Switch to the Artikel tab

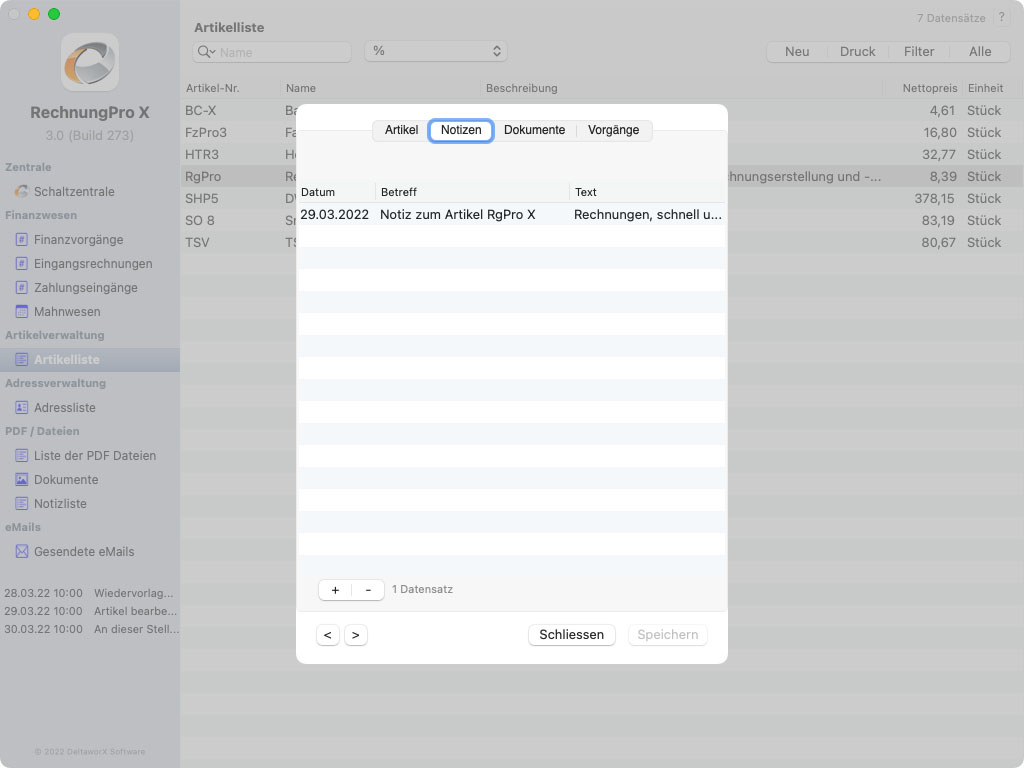[x=401, y=130]
